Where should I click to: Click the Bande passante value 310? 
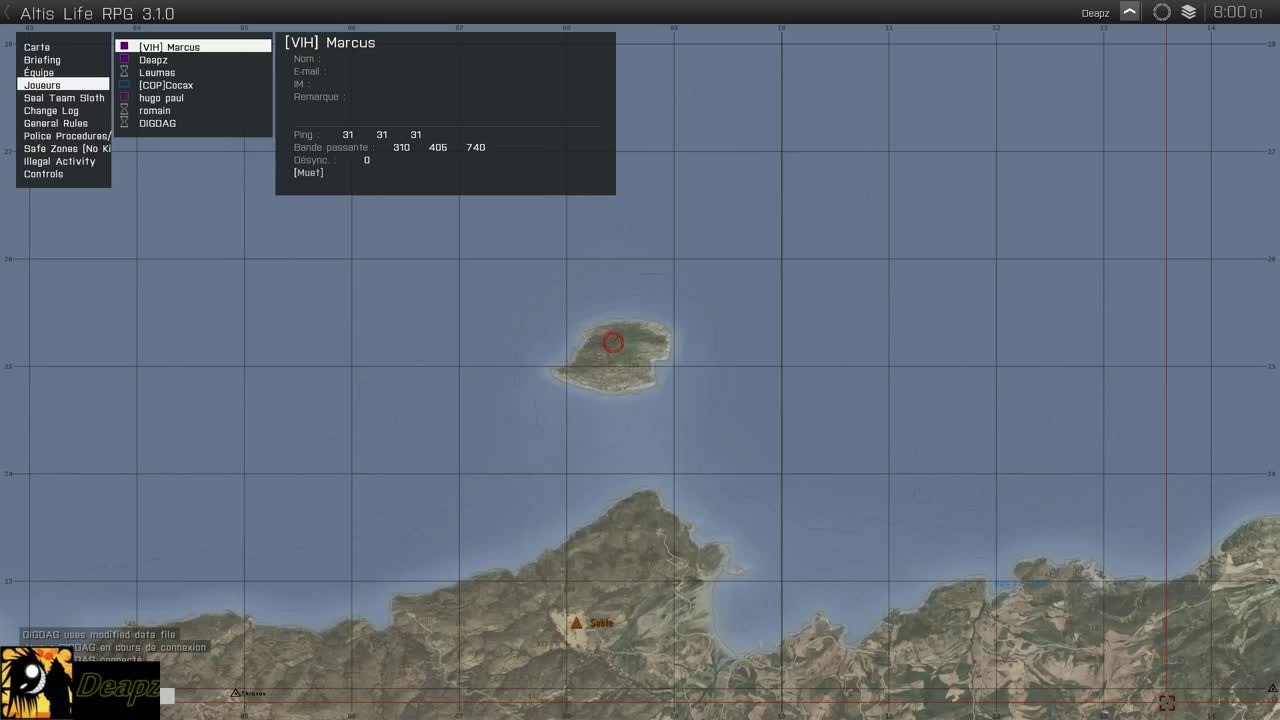[401, 148]
